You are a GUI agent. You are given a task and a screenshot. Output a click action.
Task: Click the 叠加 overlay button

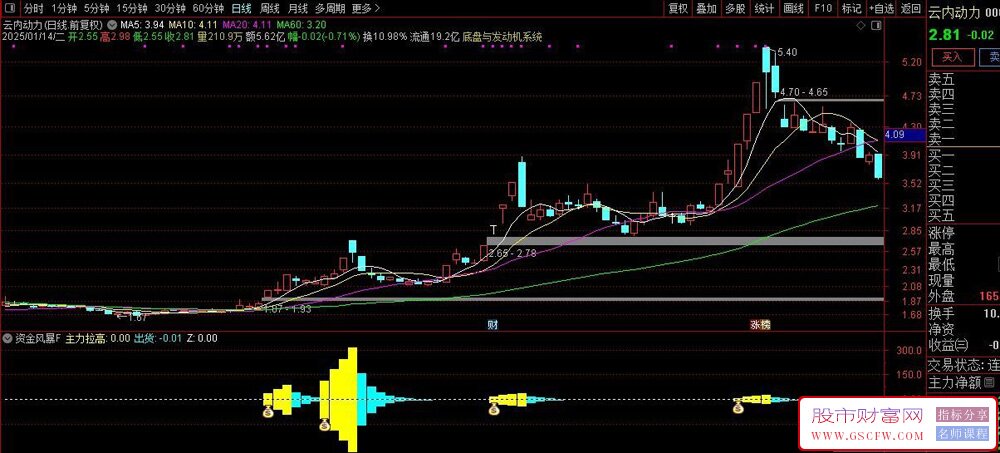click(x=706, y=8)
